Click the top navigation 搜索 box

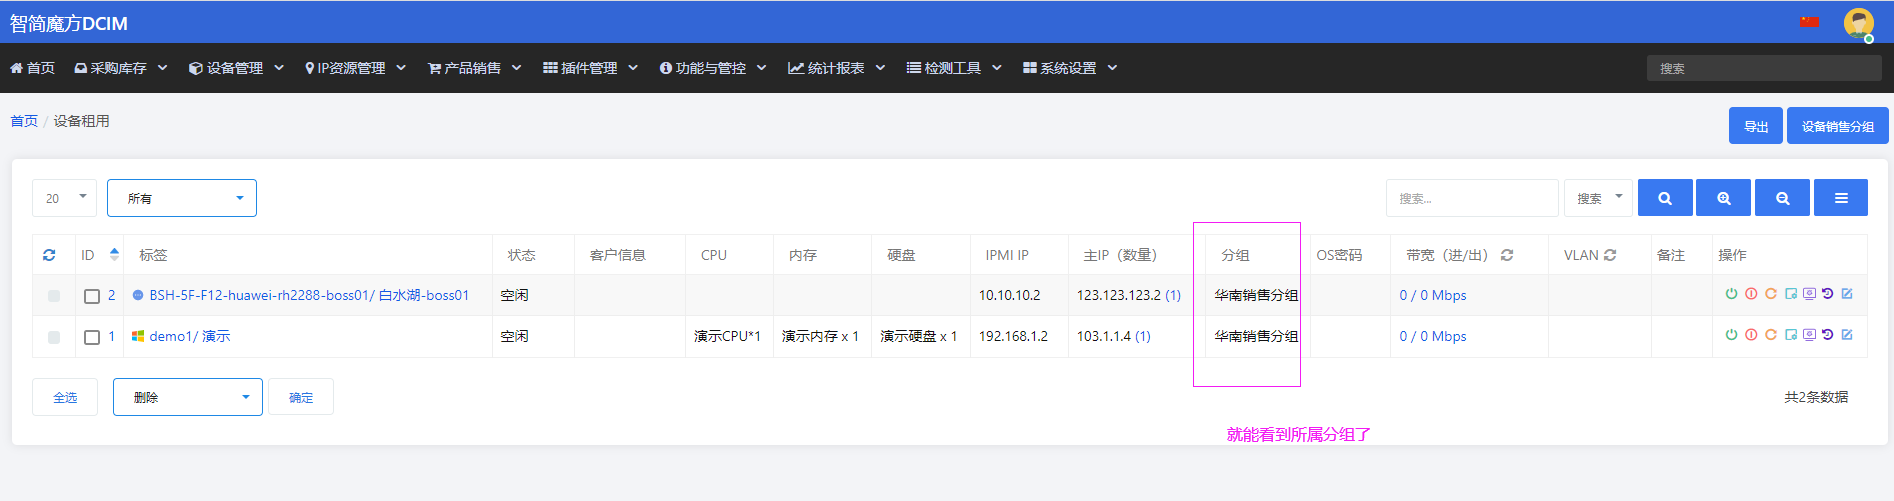click(x=1764, y=68)
